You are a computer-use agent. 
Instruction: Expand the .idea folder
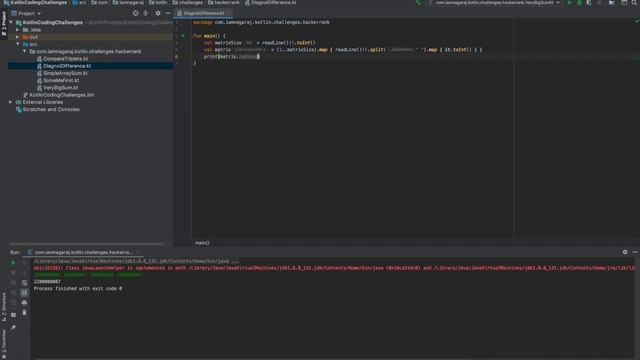(18, 30)
